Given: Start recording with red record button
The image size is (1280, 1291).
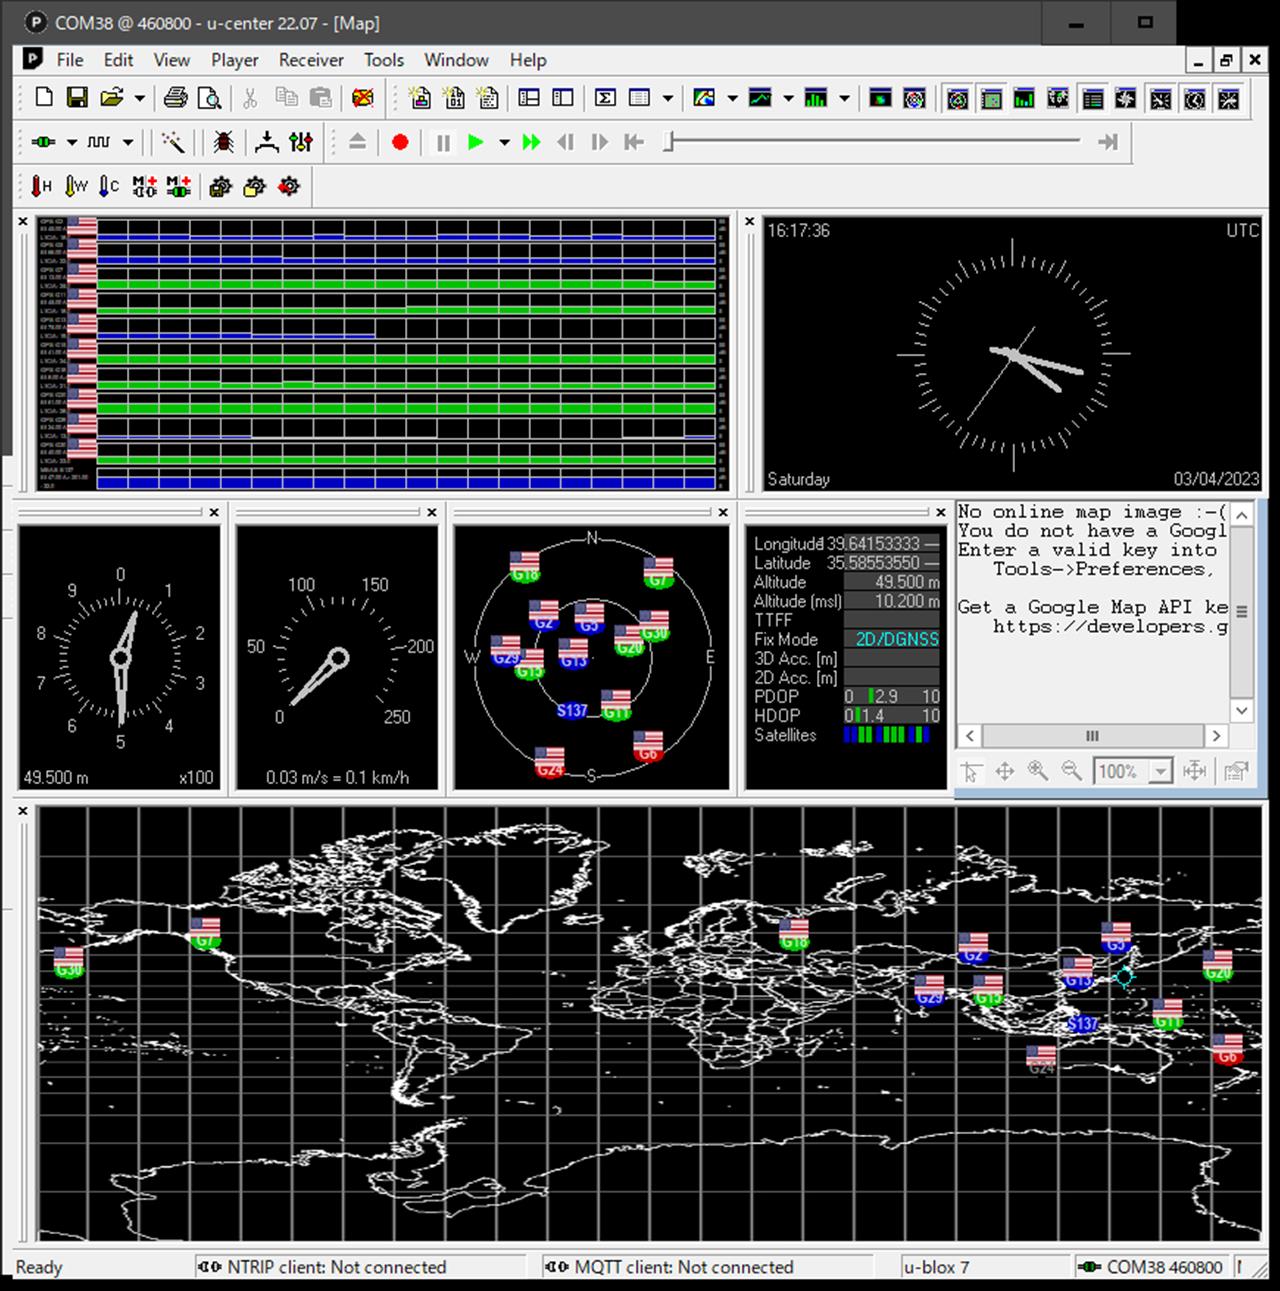Looking at the screenshot, I should click(400, 142).
